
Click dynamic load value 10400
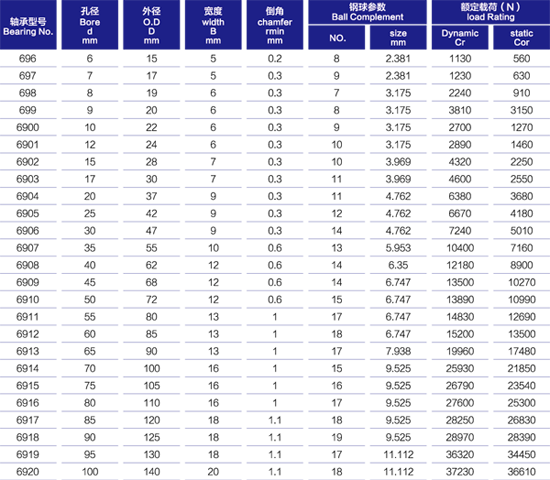(x=460, y=248)
